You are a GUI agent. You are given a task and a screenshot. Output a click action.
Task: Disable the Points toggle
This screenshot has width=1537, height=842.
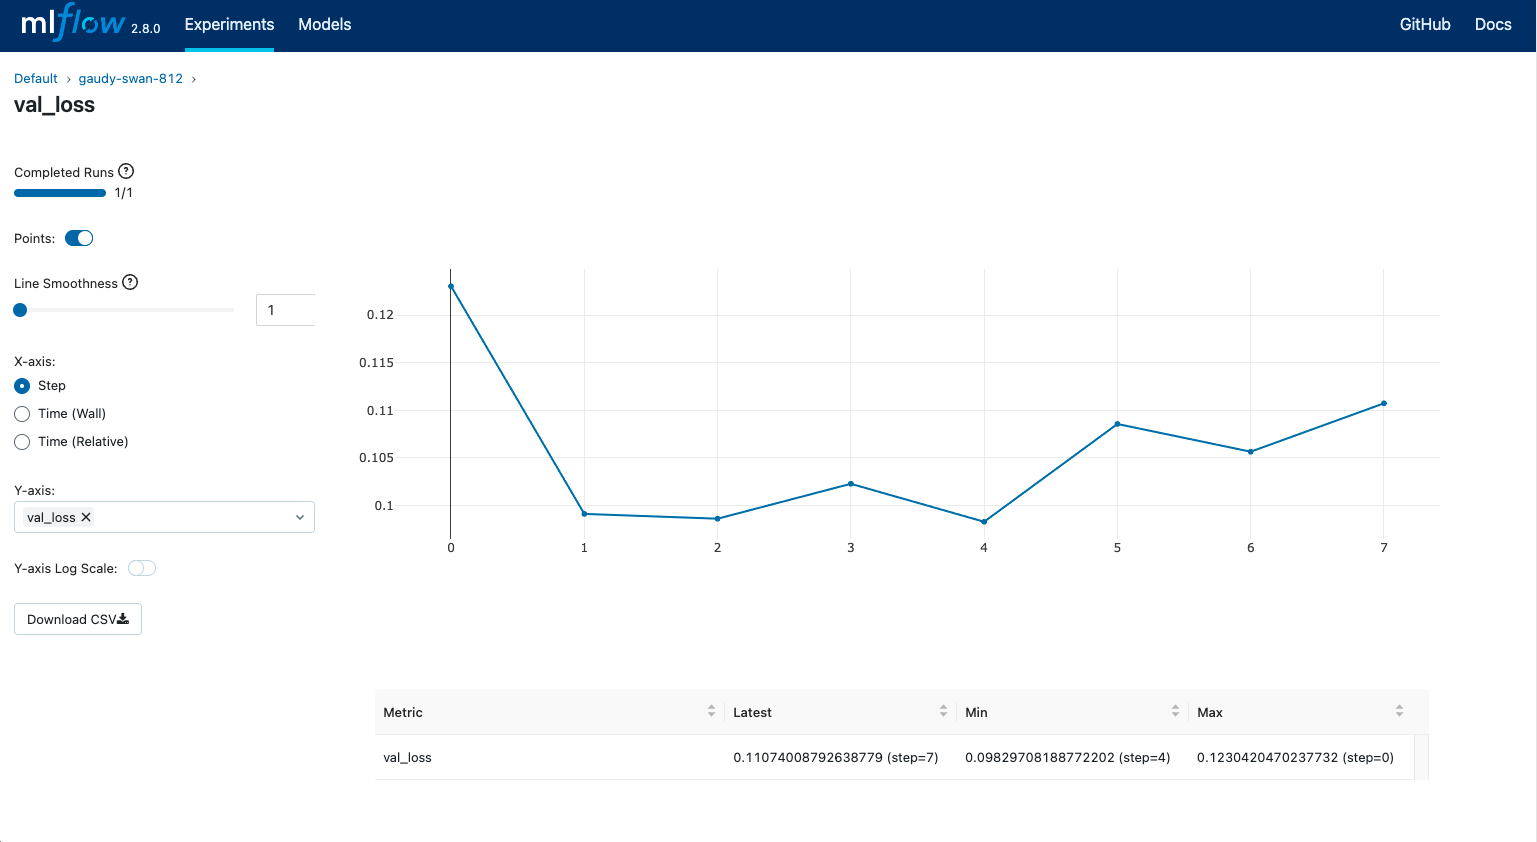(79, 238)
